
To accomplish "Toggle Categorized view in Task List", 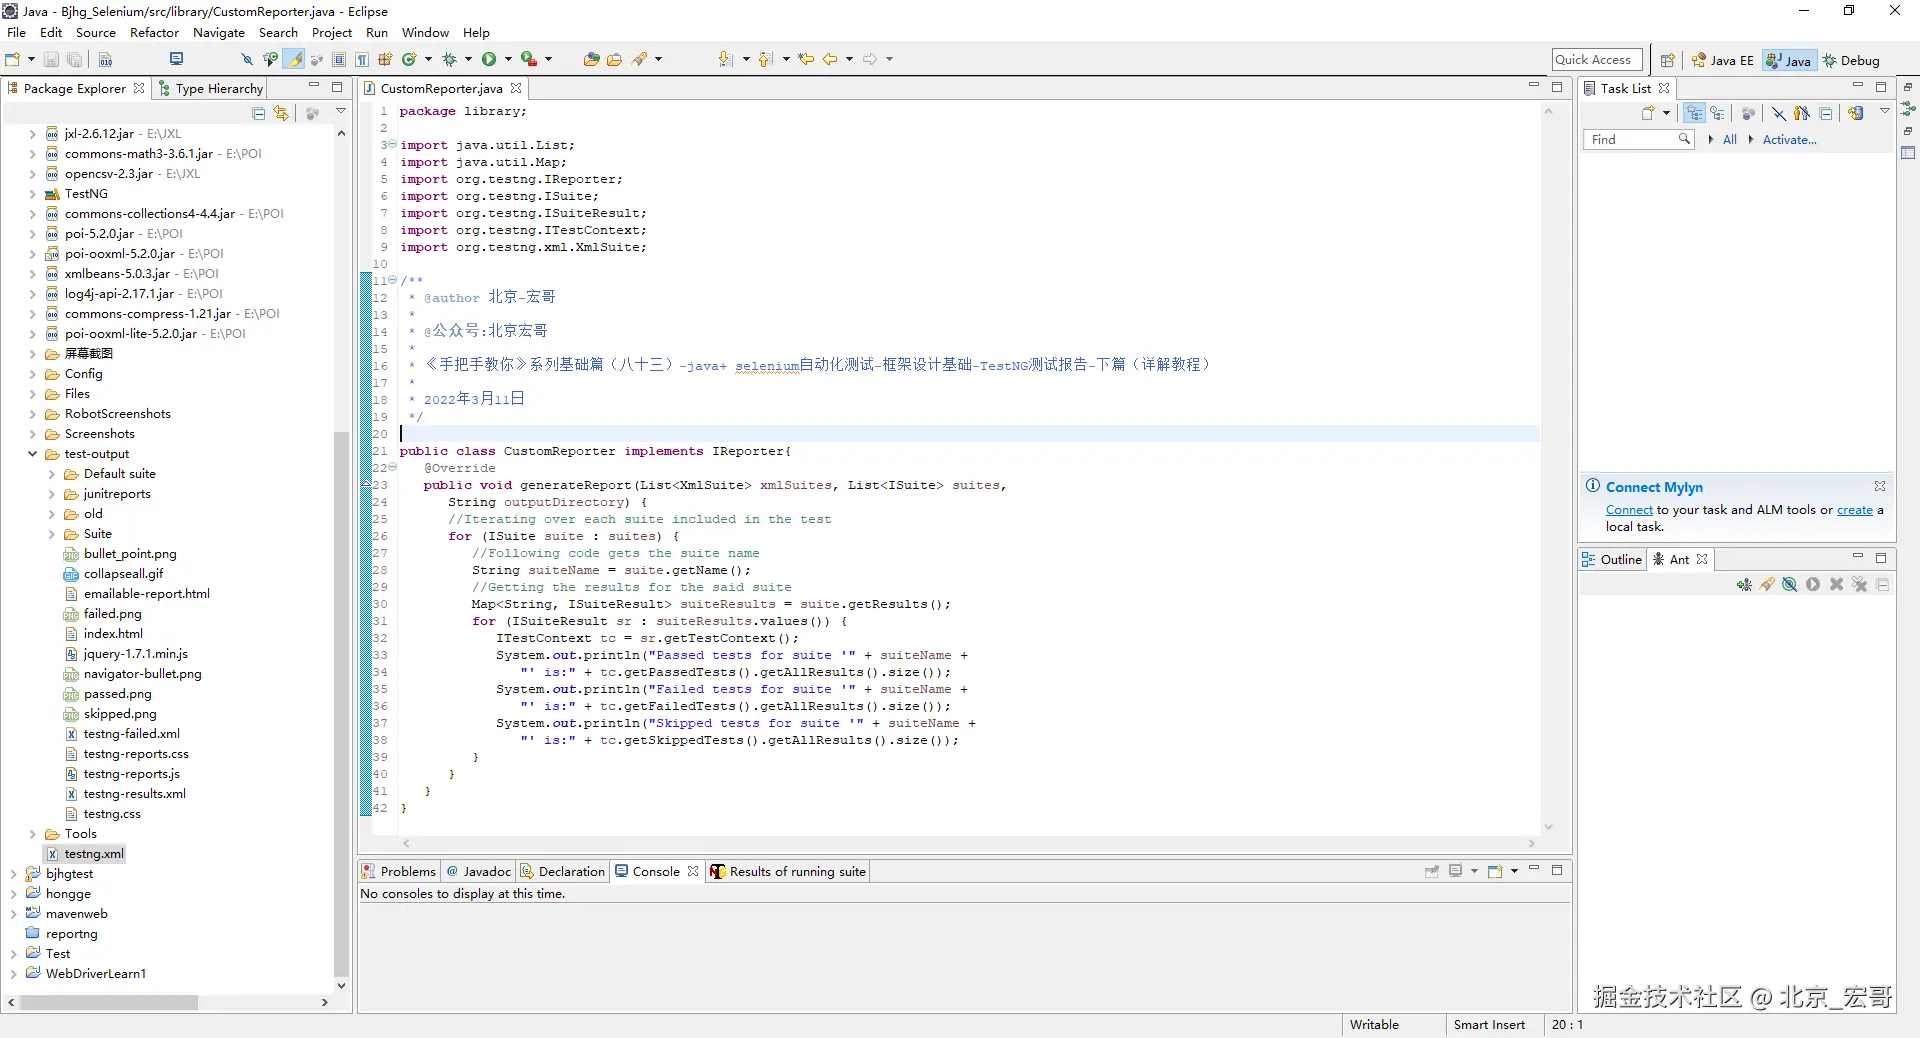I will click(1694, 113).
